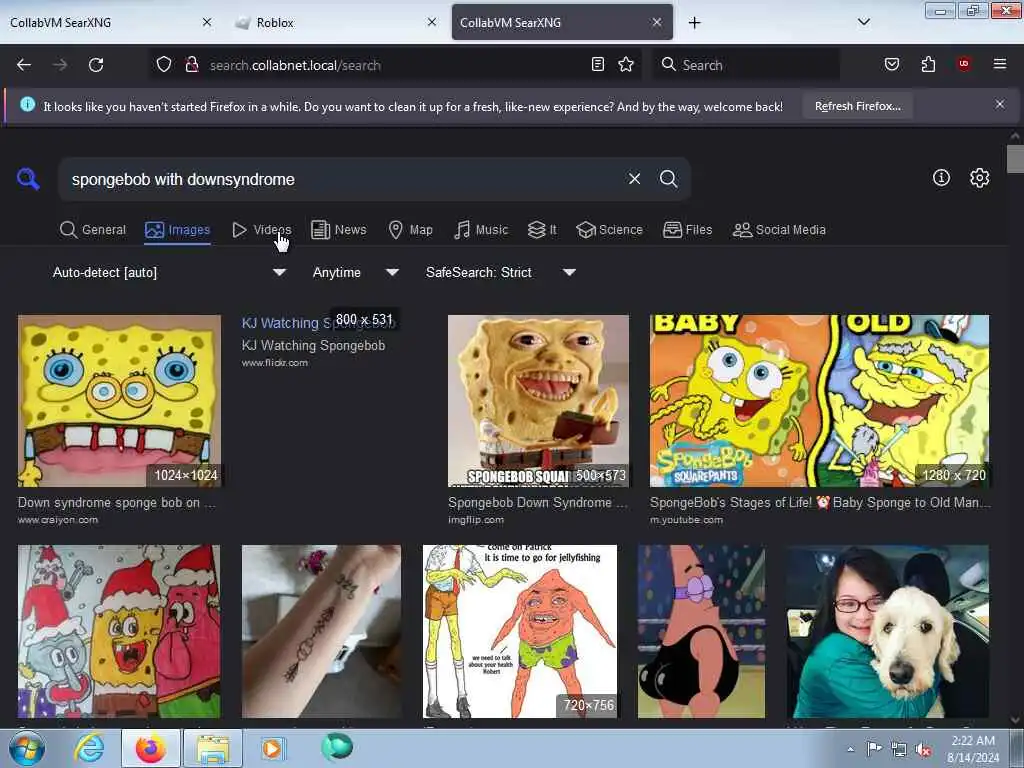Open the Christmas hats drawing thumbnail

119,632
